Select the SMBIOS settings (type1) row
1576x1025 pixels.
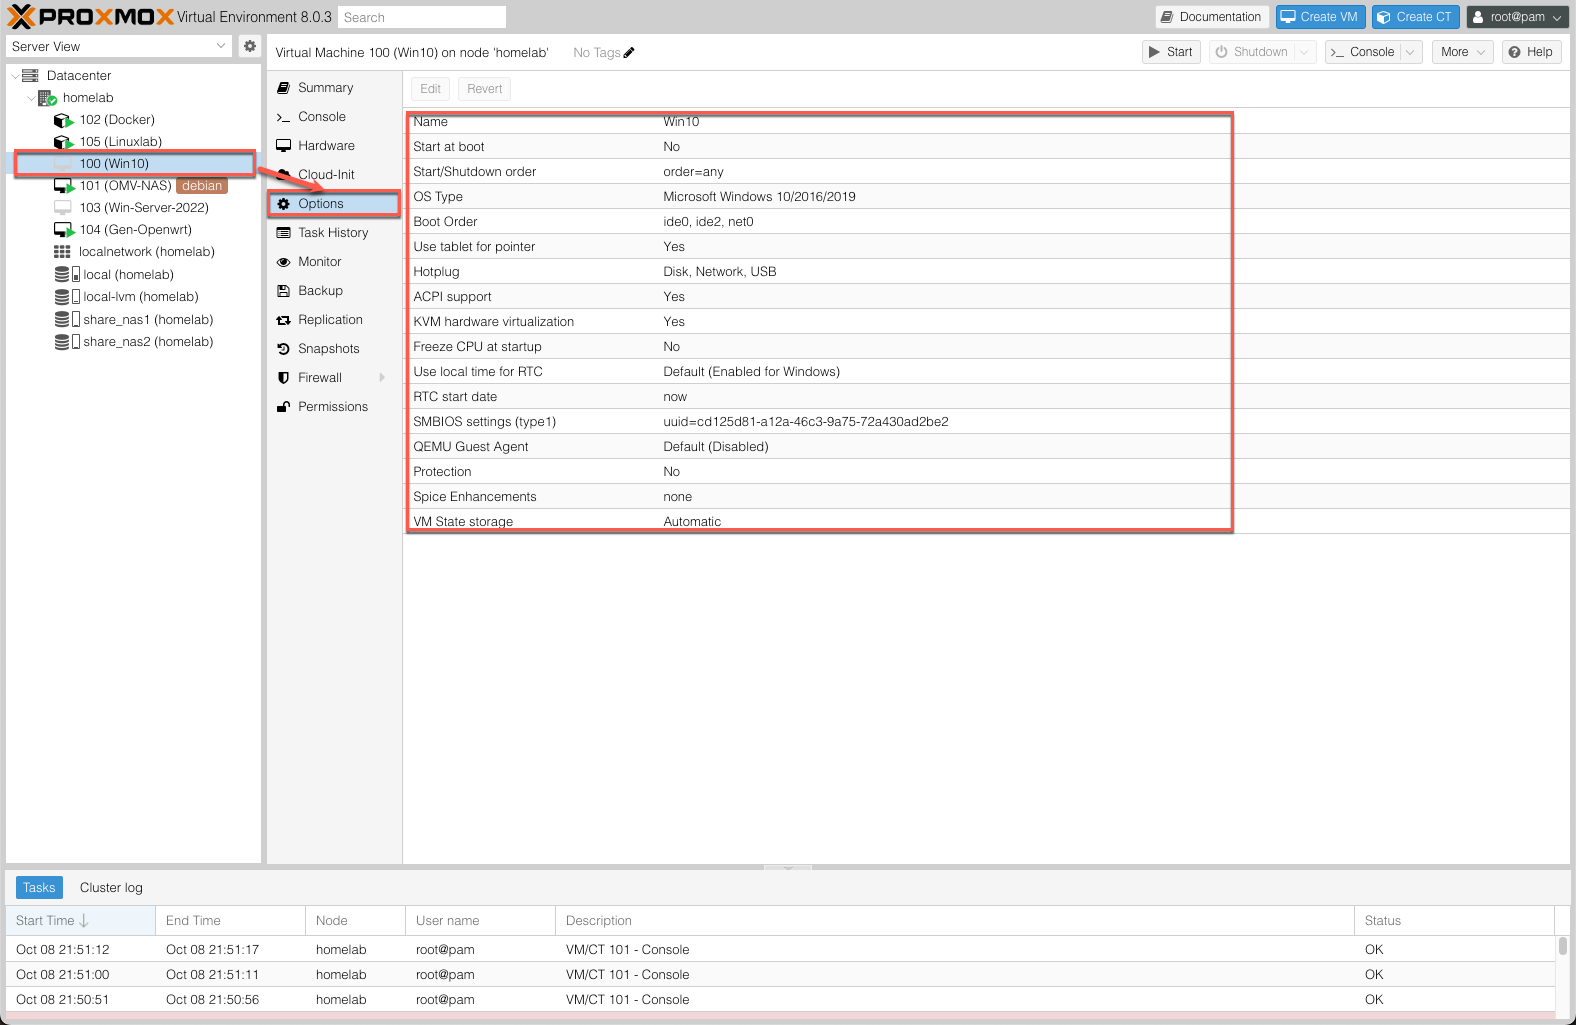tap(986, 422)
